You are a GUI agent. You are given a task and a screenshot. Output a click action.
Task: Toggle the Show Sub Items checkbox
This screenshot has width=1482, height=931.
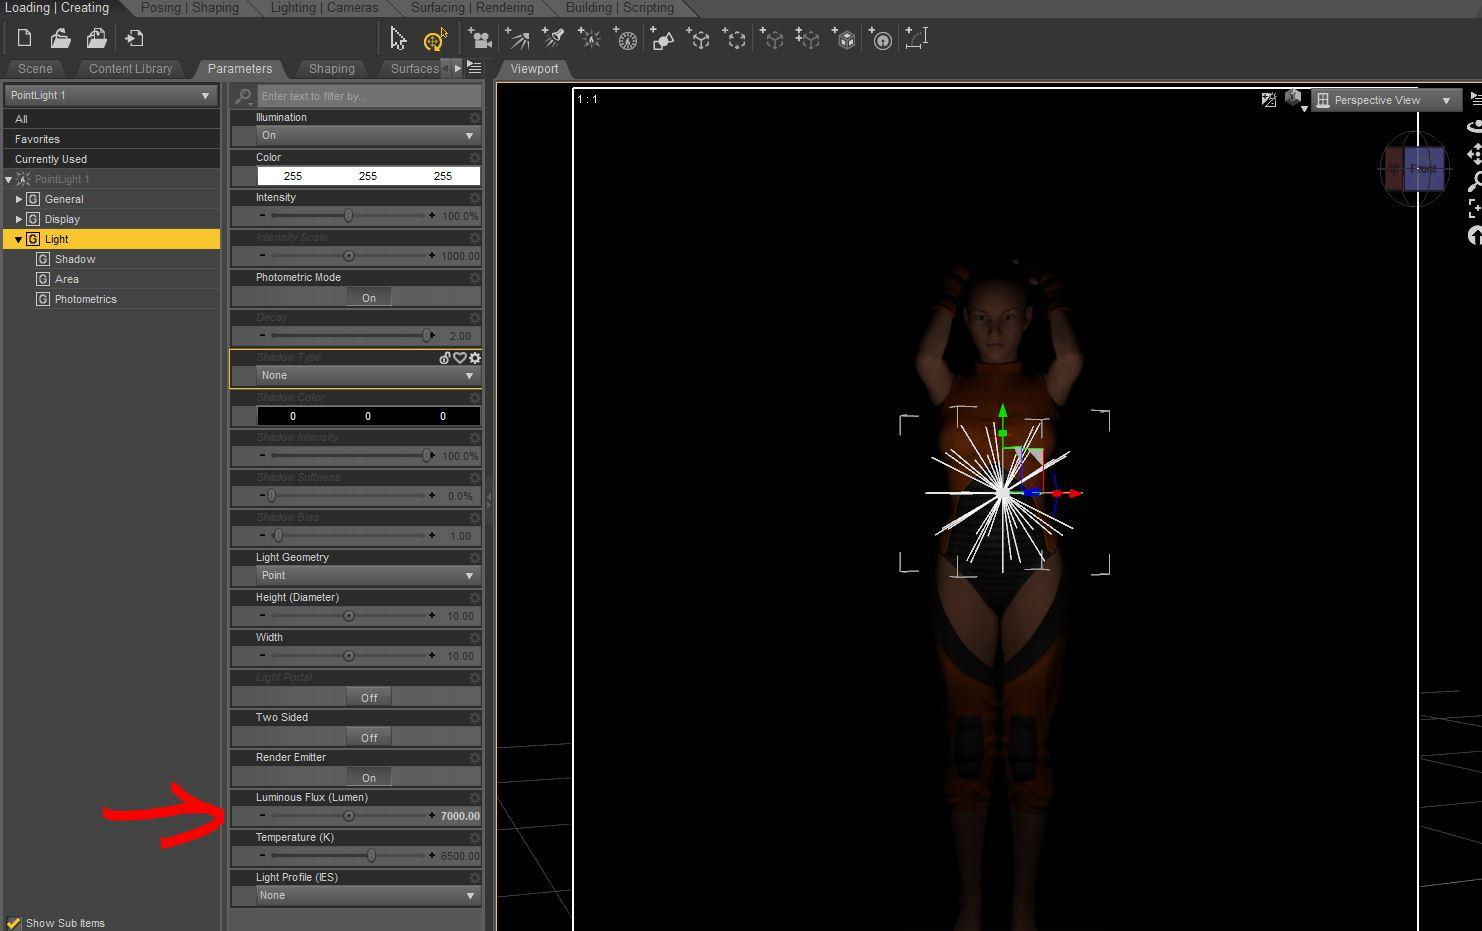coord(14,923)
